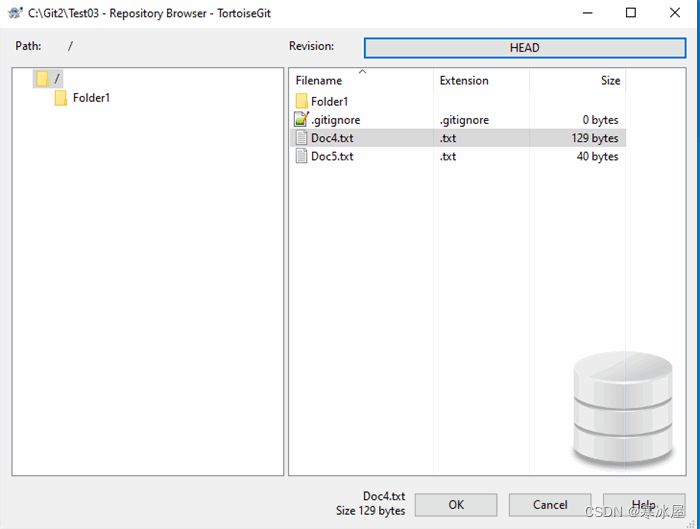Click the '0 bytes' size cell
The height and width of the screenshot is (529, 700).
coord(600,120)
